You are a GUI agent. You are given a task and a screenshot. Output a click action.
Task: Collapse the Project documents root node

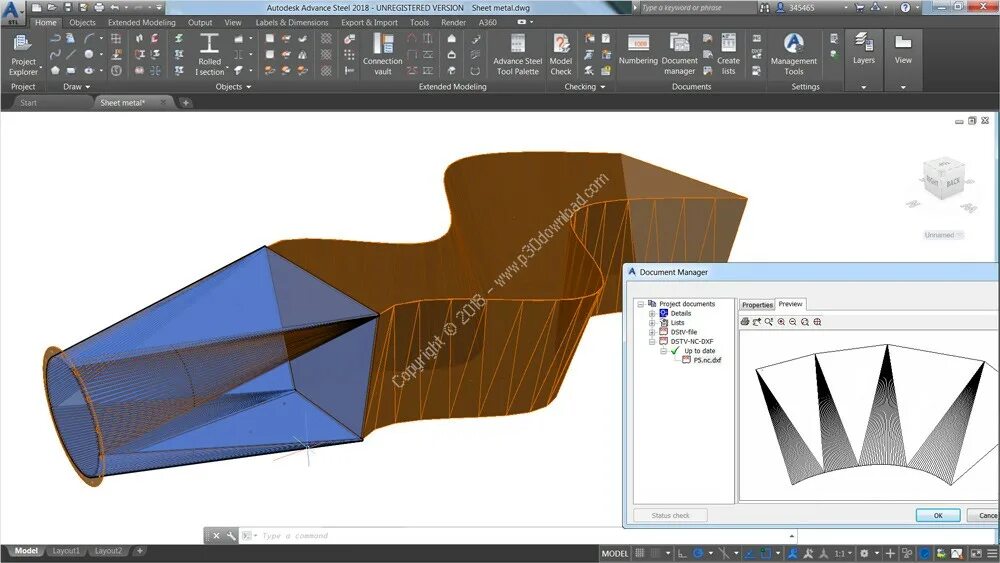[641, 304]
